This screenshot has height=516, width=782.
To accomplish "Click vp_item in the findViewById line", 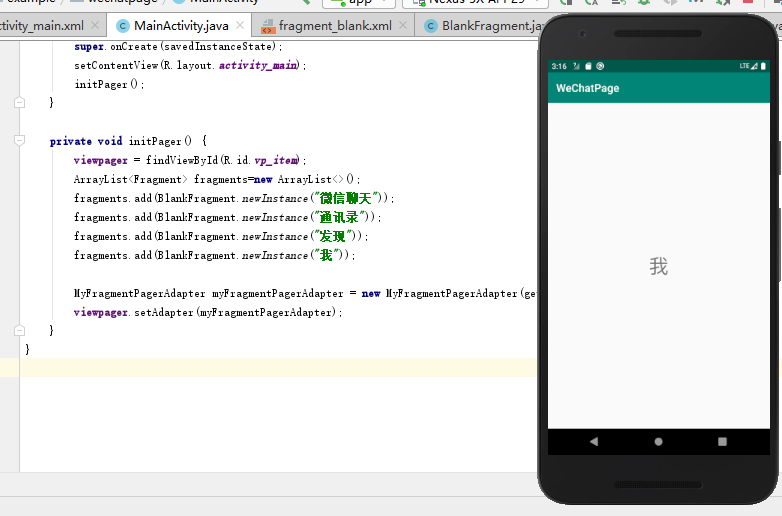I will pos(276,160).
